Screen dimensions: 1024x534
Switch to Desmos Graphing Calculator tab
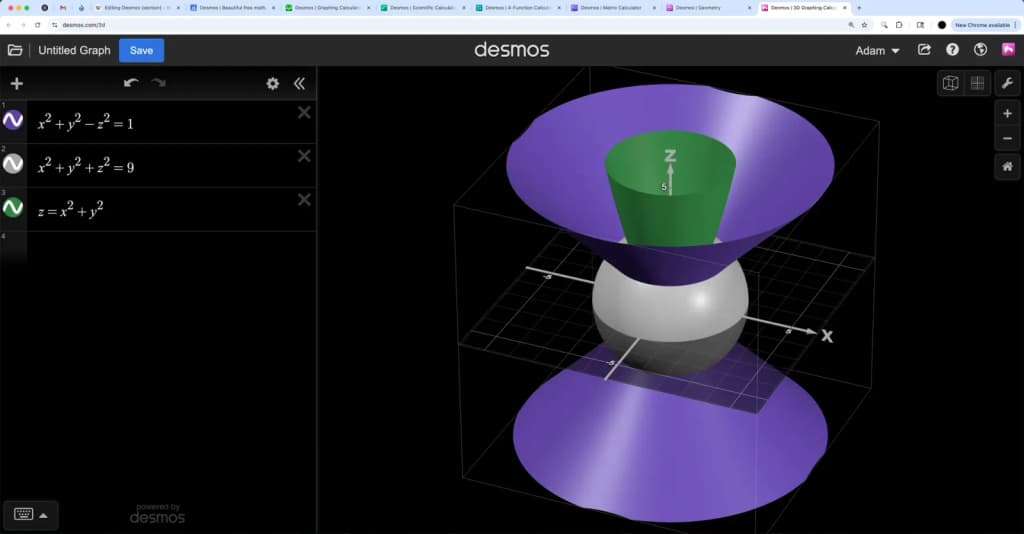pos(325,8)
